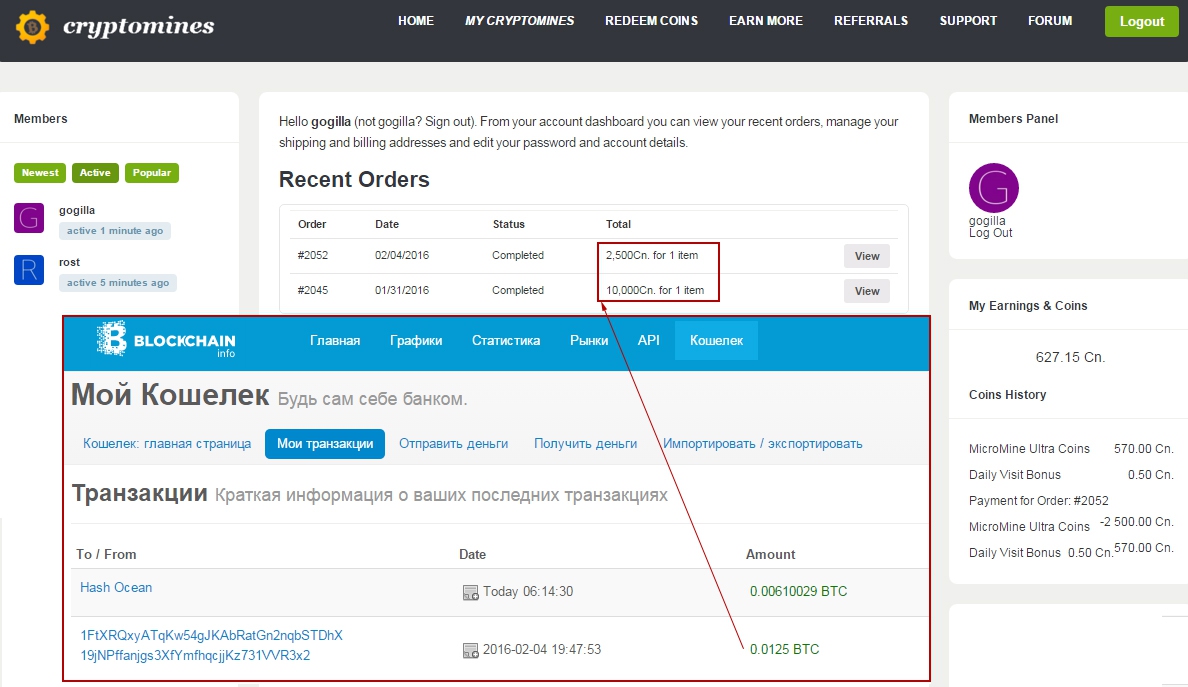This screenshot has height=687, width=1188.
Task: Click the calendar icon beside Today 06:14:30
Action: (x=471, y=592)
